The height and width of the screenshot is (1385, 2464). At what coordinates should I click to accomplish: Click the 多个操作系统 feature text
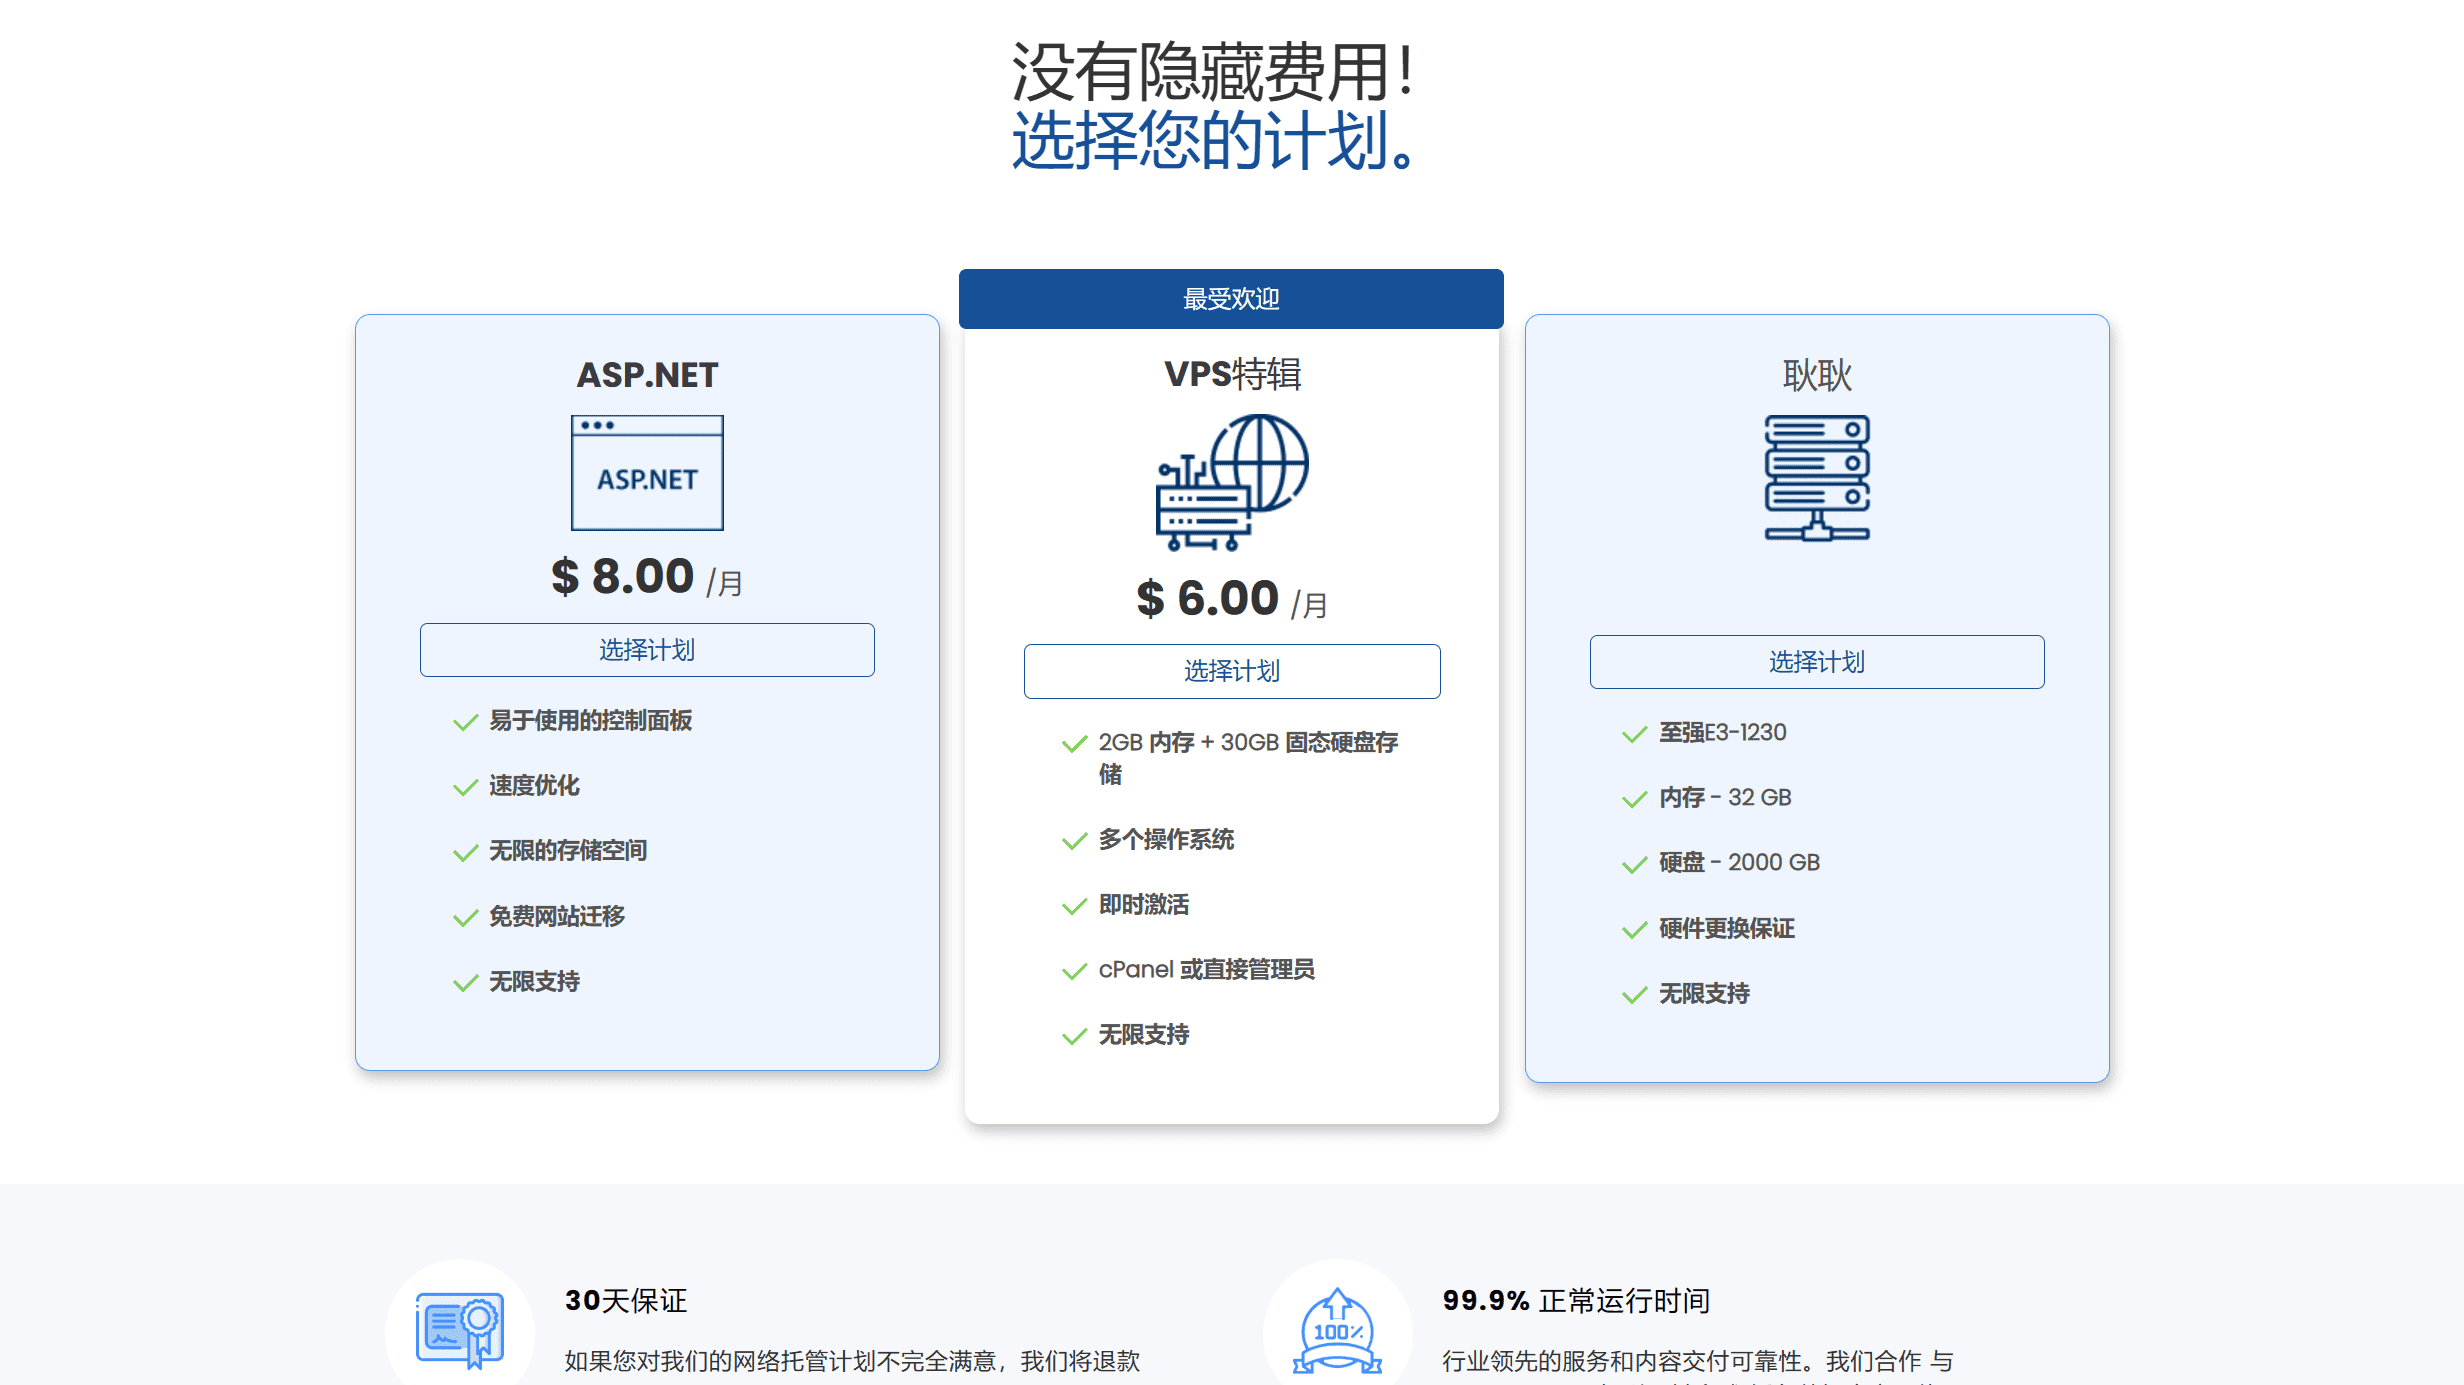(1166, 839)
